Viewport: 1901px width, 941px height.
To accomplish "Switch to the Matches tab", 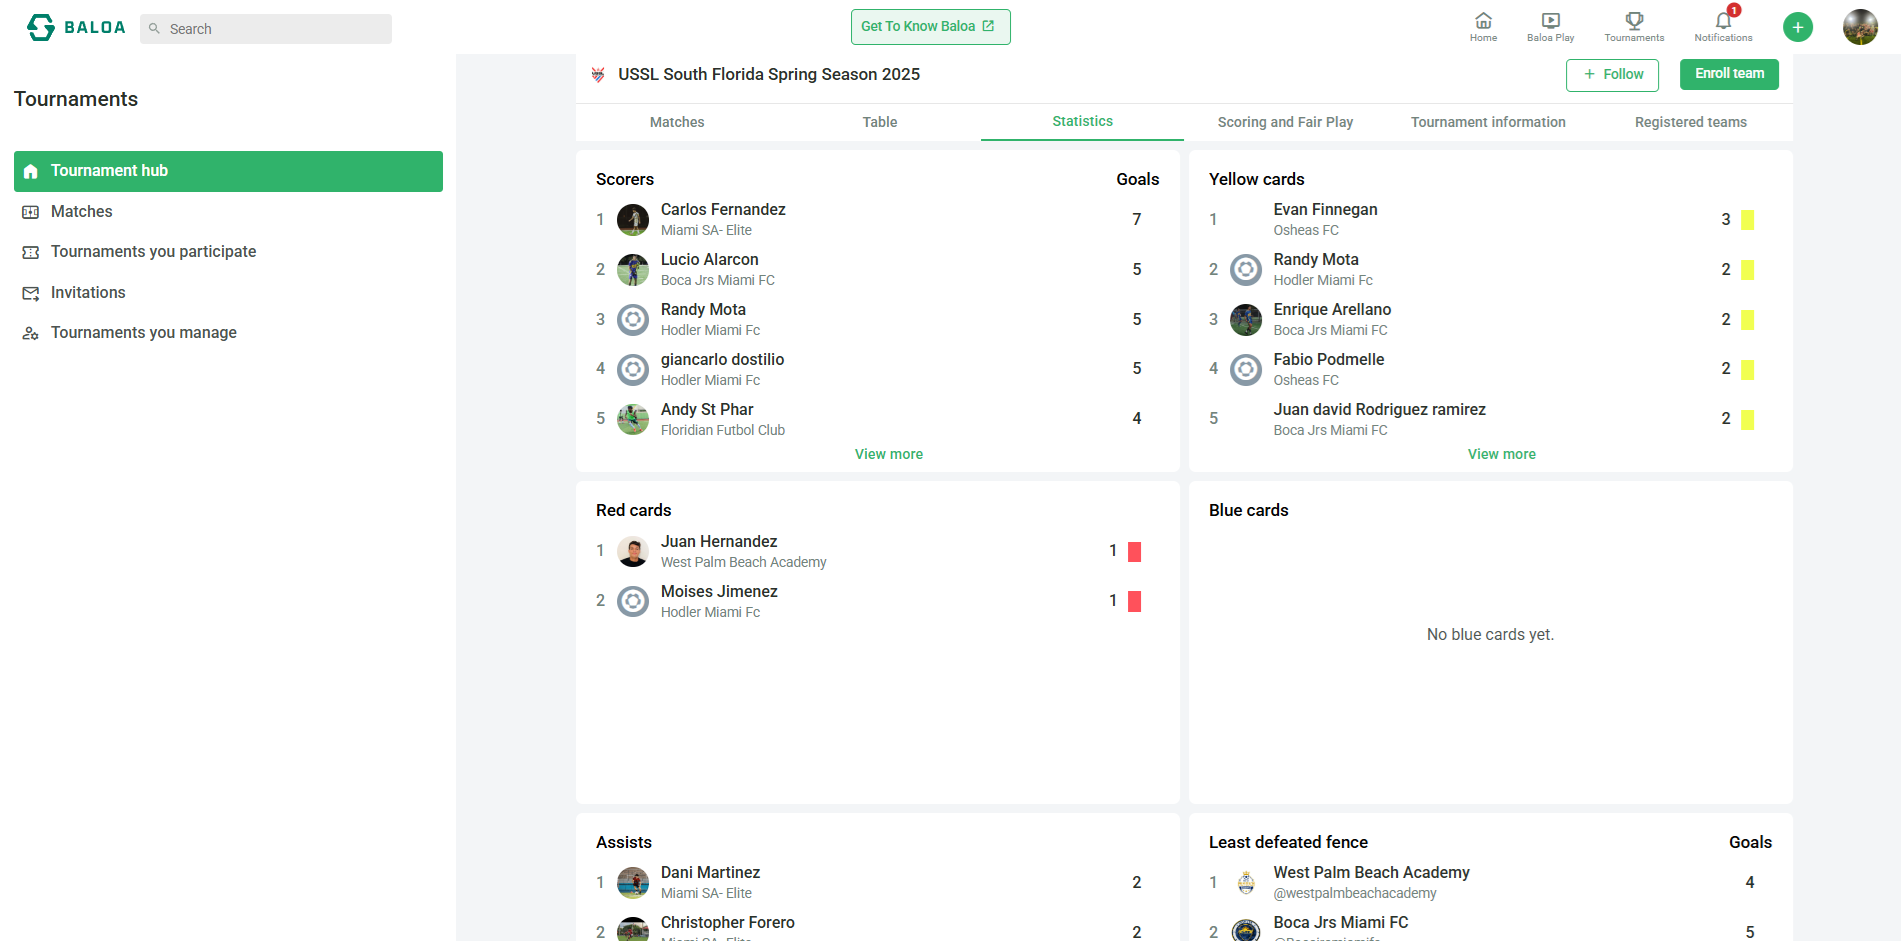I will click(677, 122).
